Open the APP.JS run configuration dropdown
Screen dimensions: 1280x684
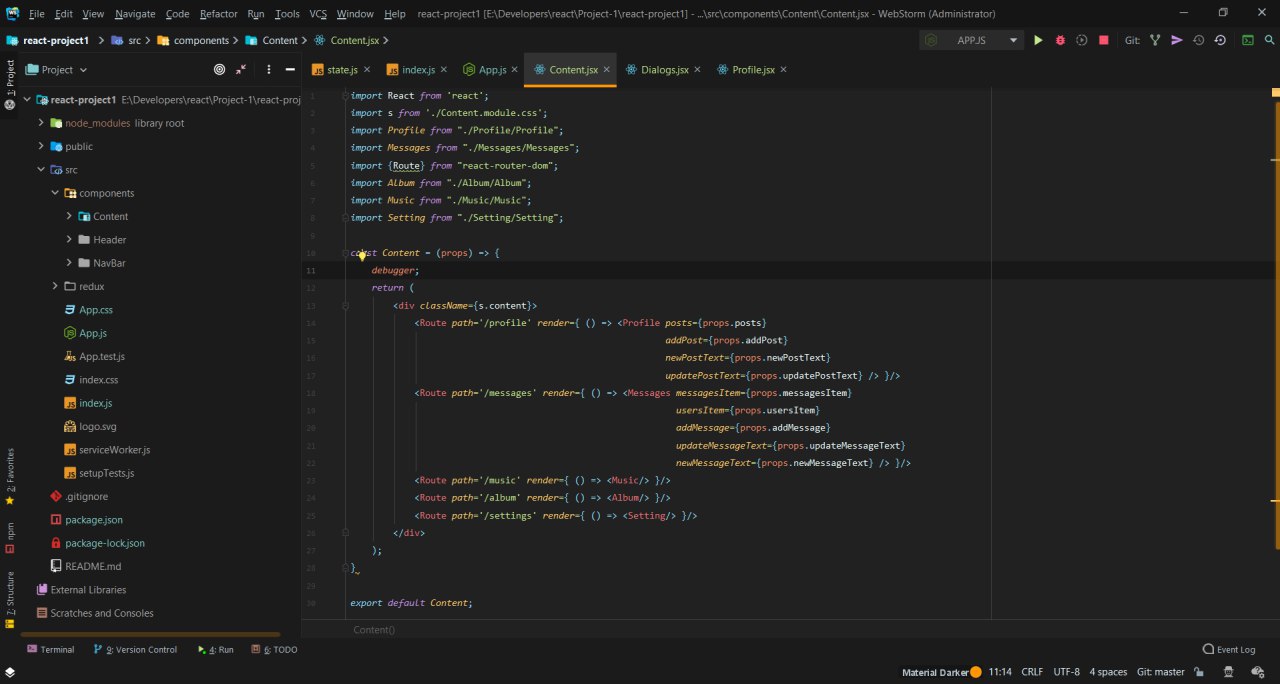point(972,40)
